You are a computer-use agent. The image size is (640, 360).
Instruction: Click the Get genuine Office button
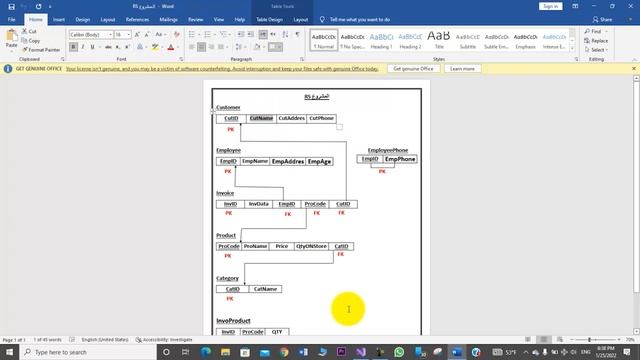[413, 69]
